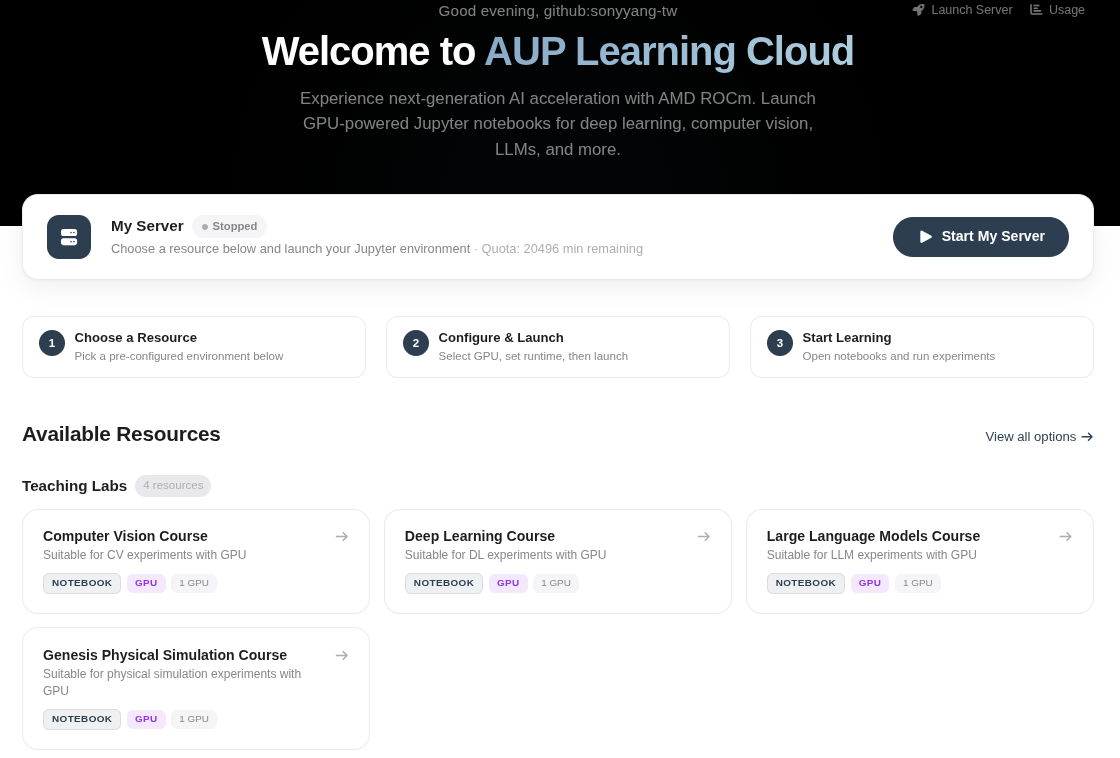Open the Usage page in top navigation
Screen dimensions: 1120x758
pos(1057,10)
